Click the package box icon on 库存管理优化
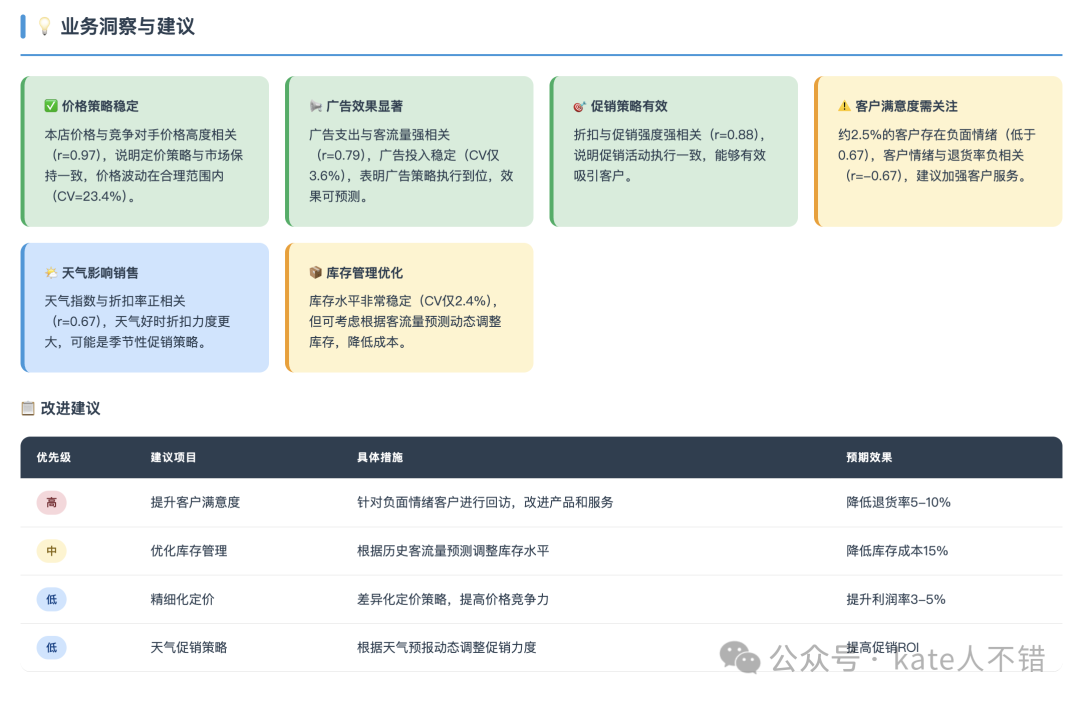 pyautogui.click(x=316, y=273)
